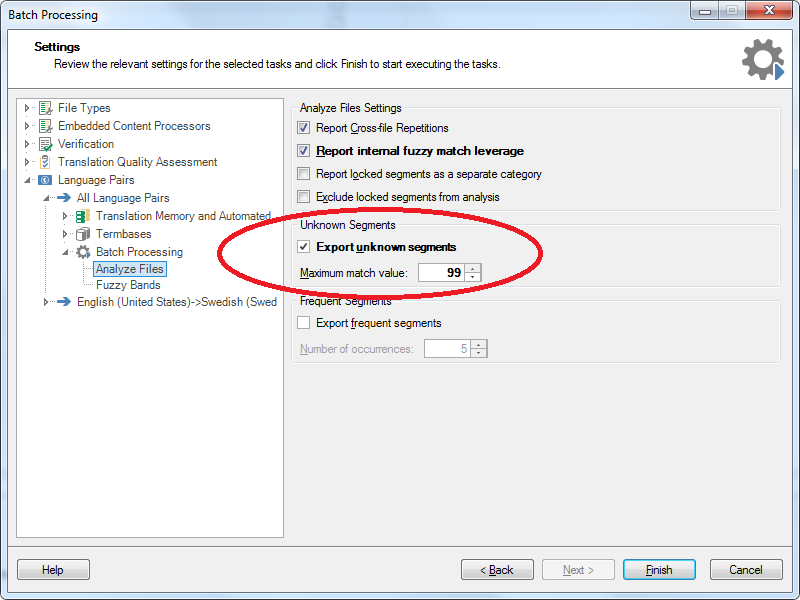Go back with the Back button
This screenshot has width=800, height=600.
497,570
